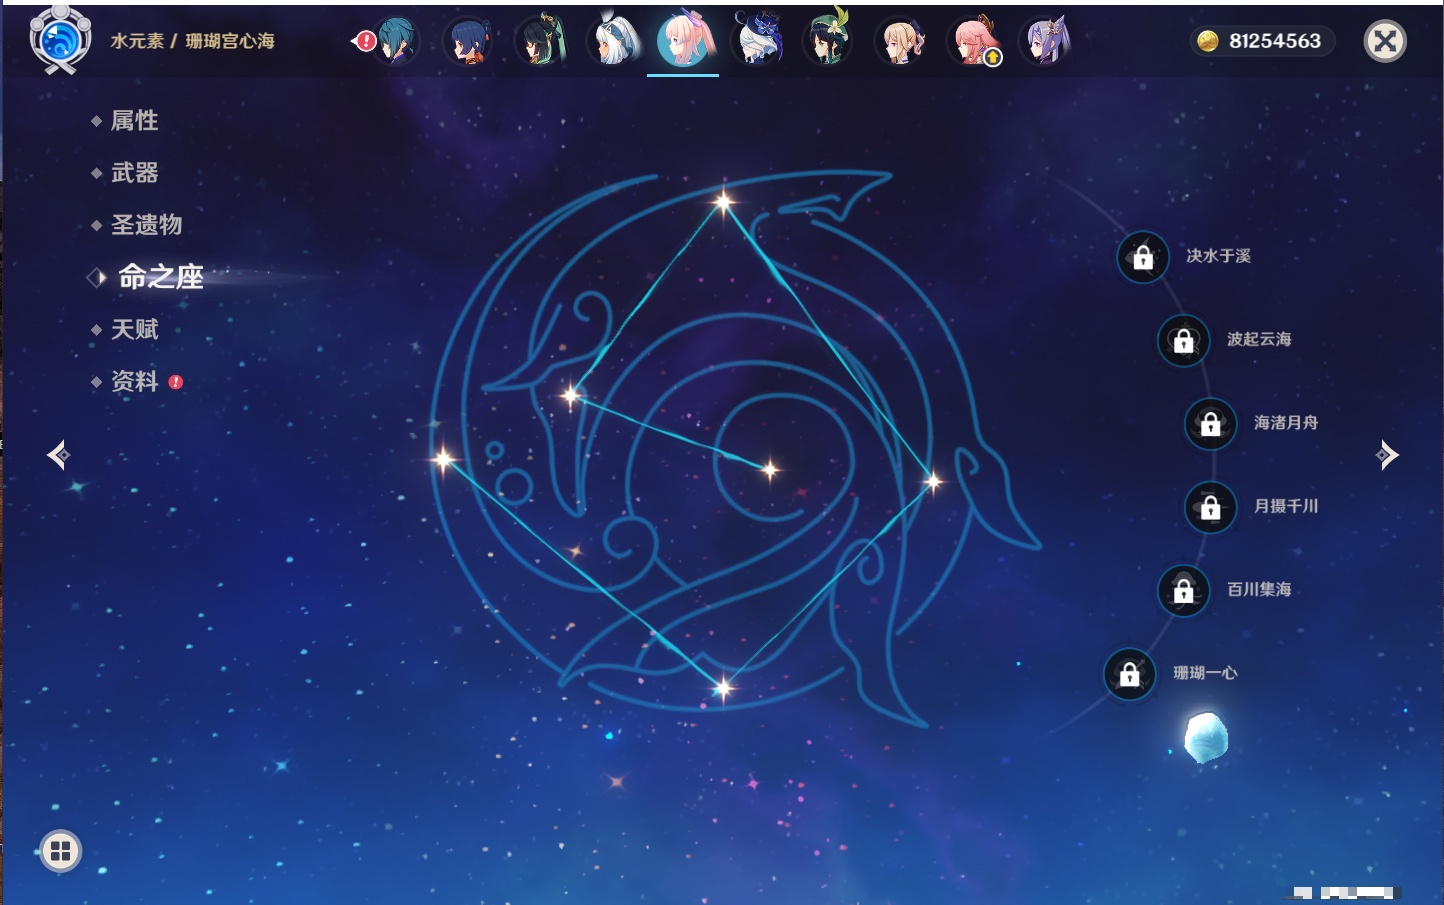Viewport: 1444px width, 905px height.
Task: Click the lock icon for 珊瑚一心
Action: click(1129, 674)
